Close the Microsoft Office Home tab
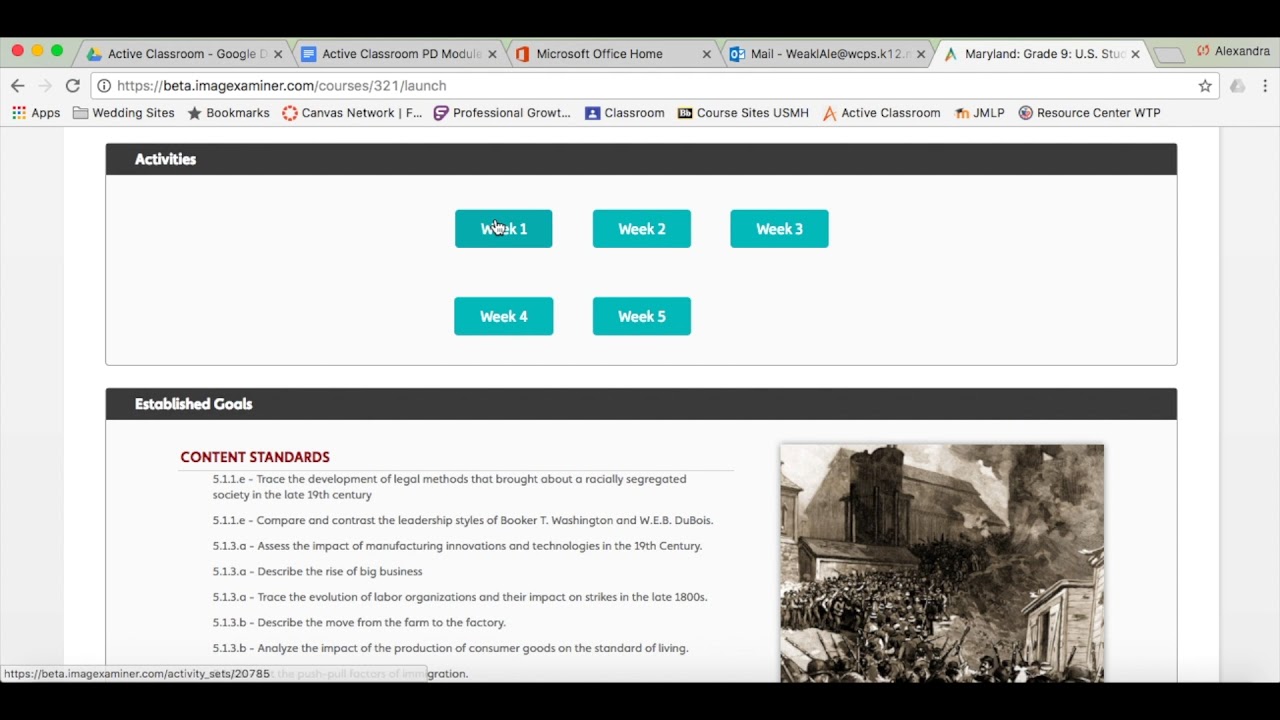This screenshot has width=1280, height=720. (707, 54)
